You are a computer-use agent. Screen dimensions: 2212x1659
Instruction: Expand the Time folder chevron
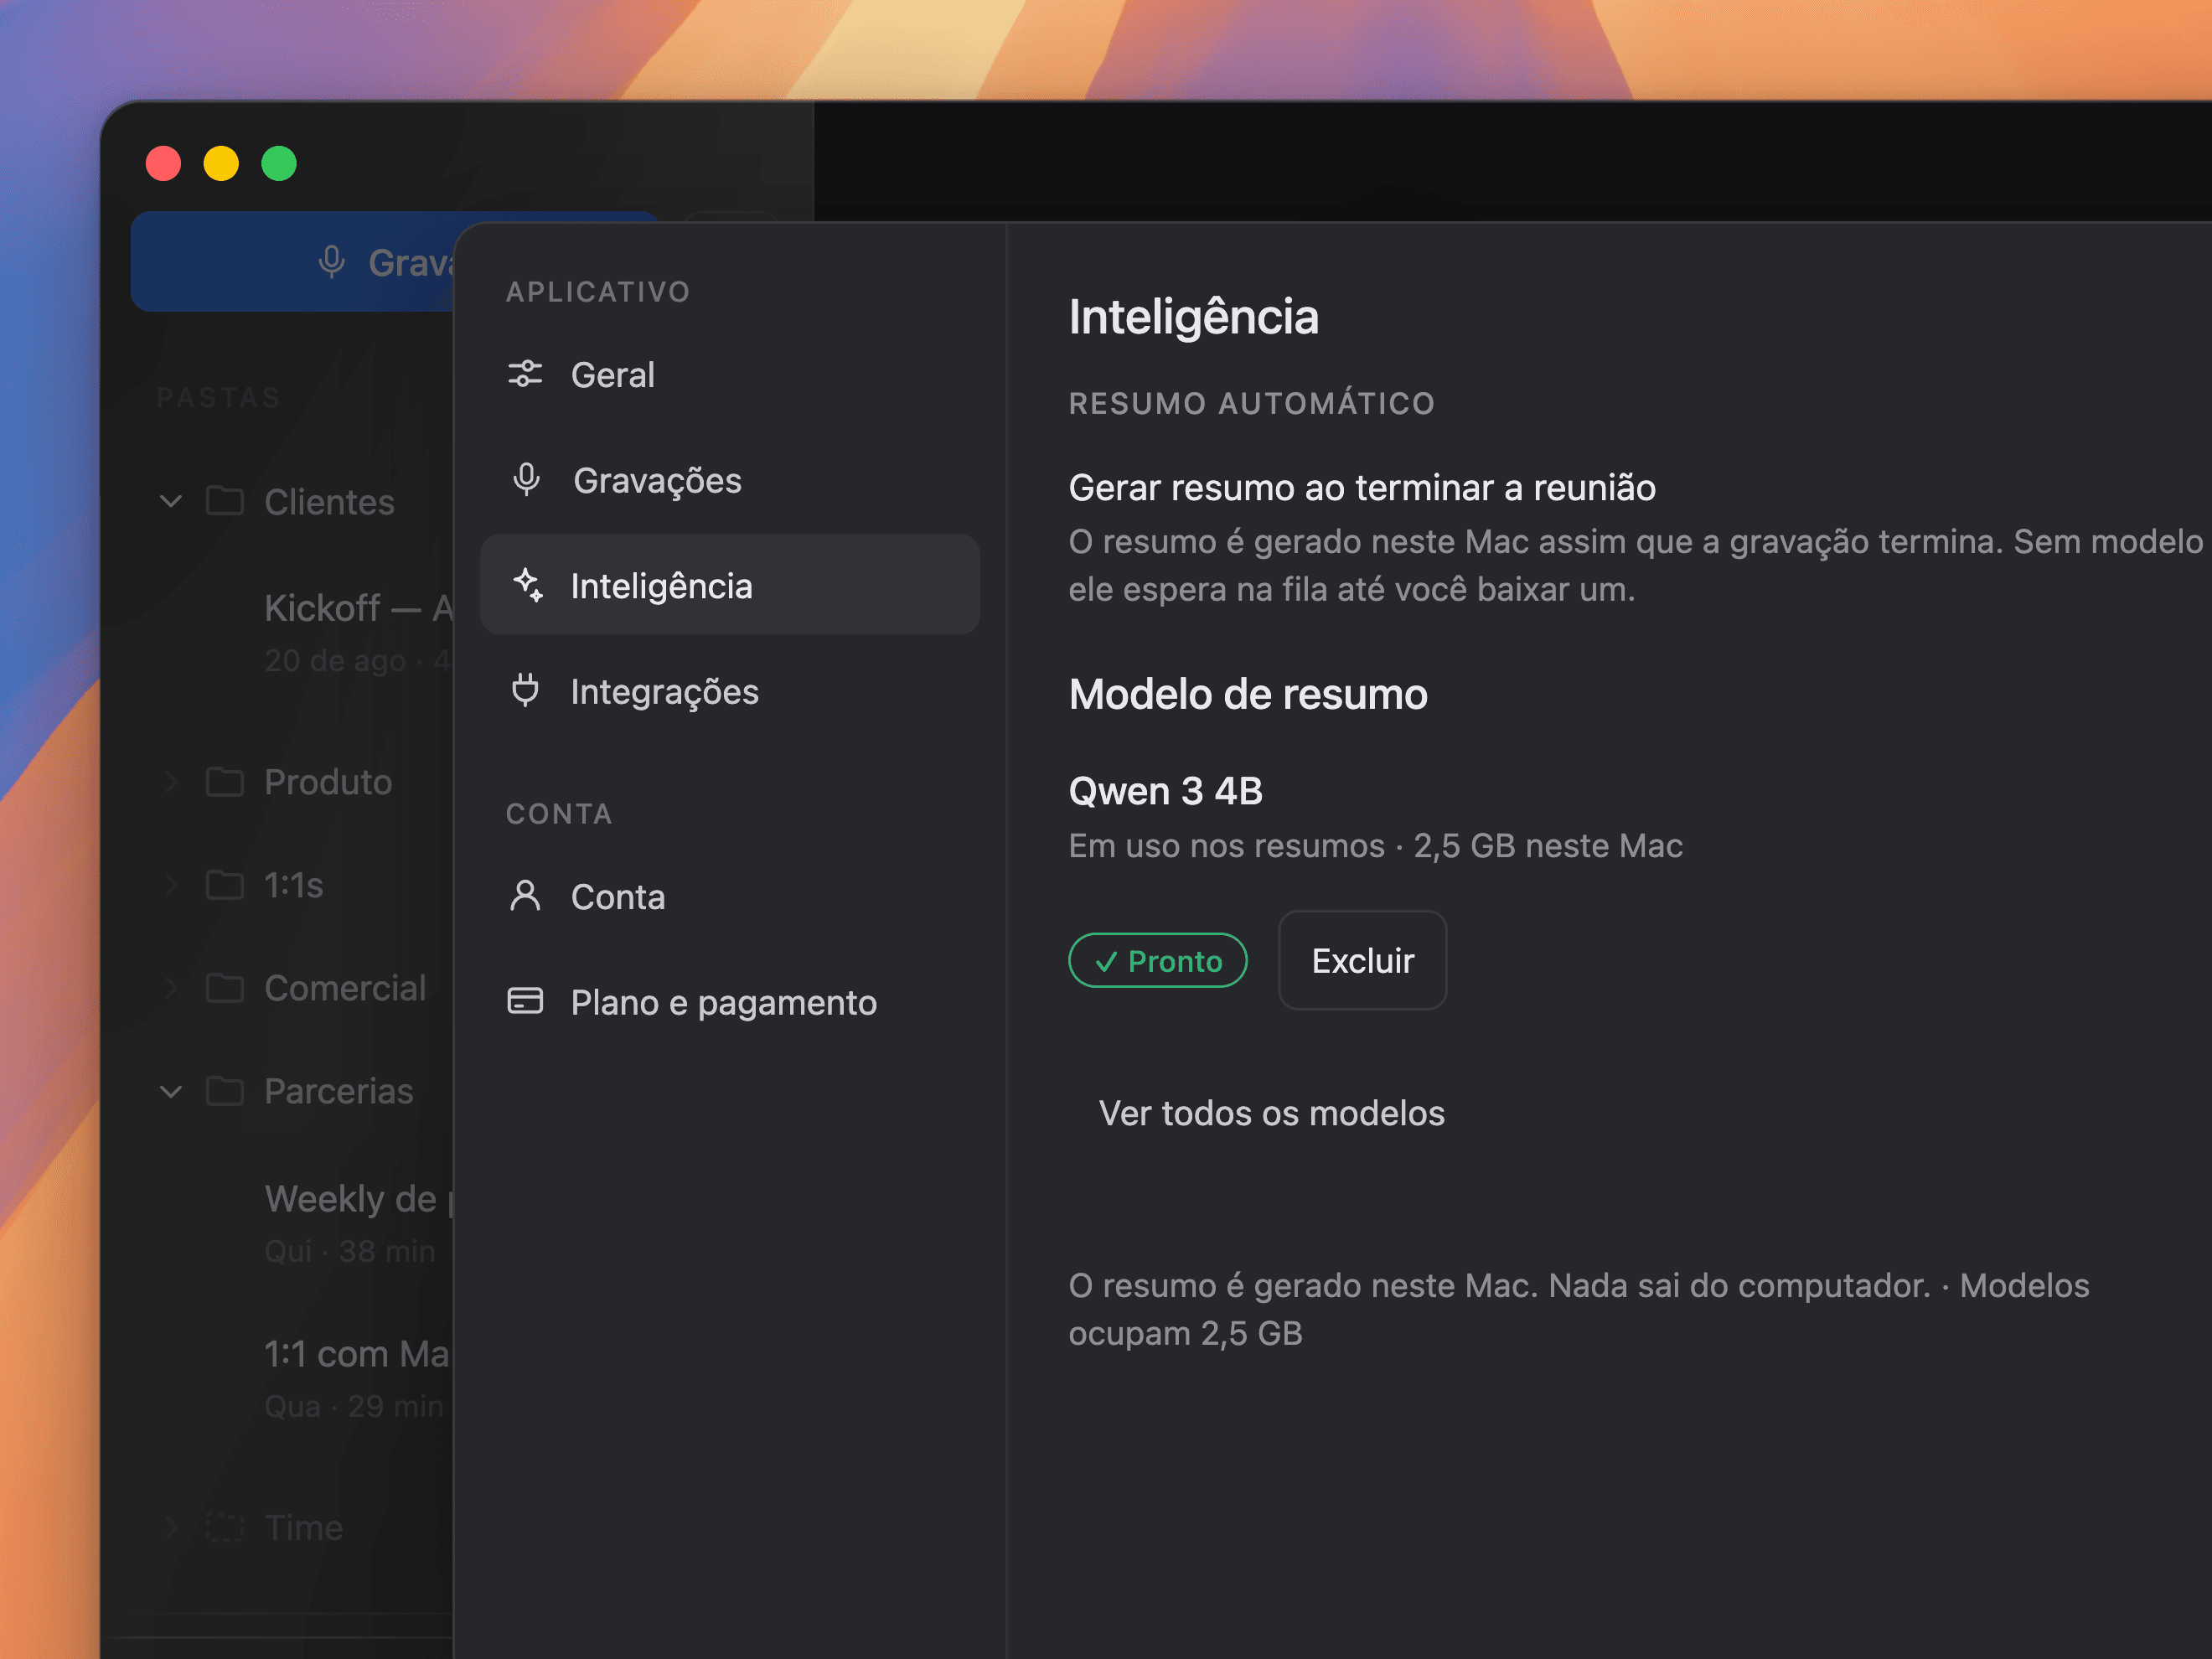(x=171, y=1527)
